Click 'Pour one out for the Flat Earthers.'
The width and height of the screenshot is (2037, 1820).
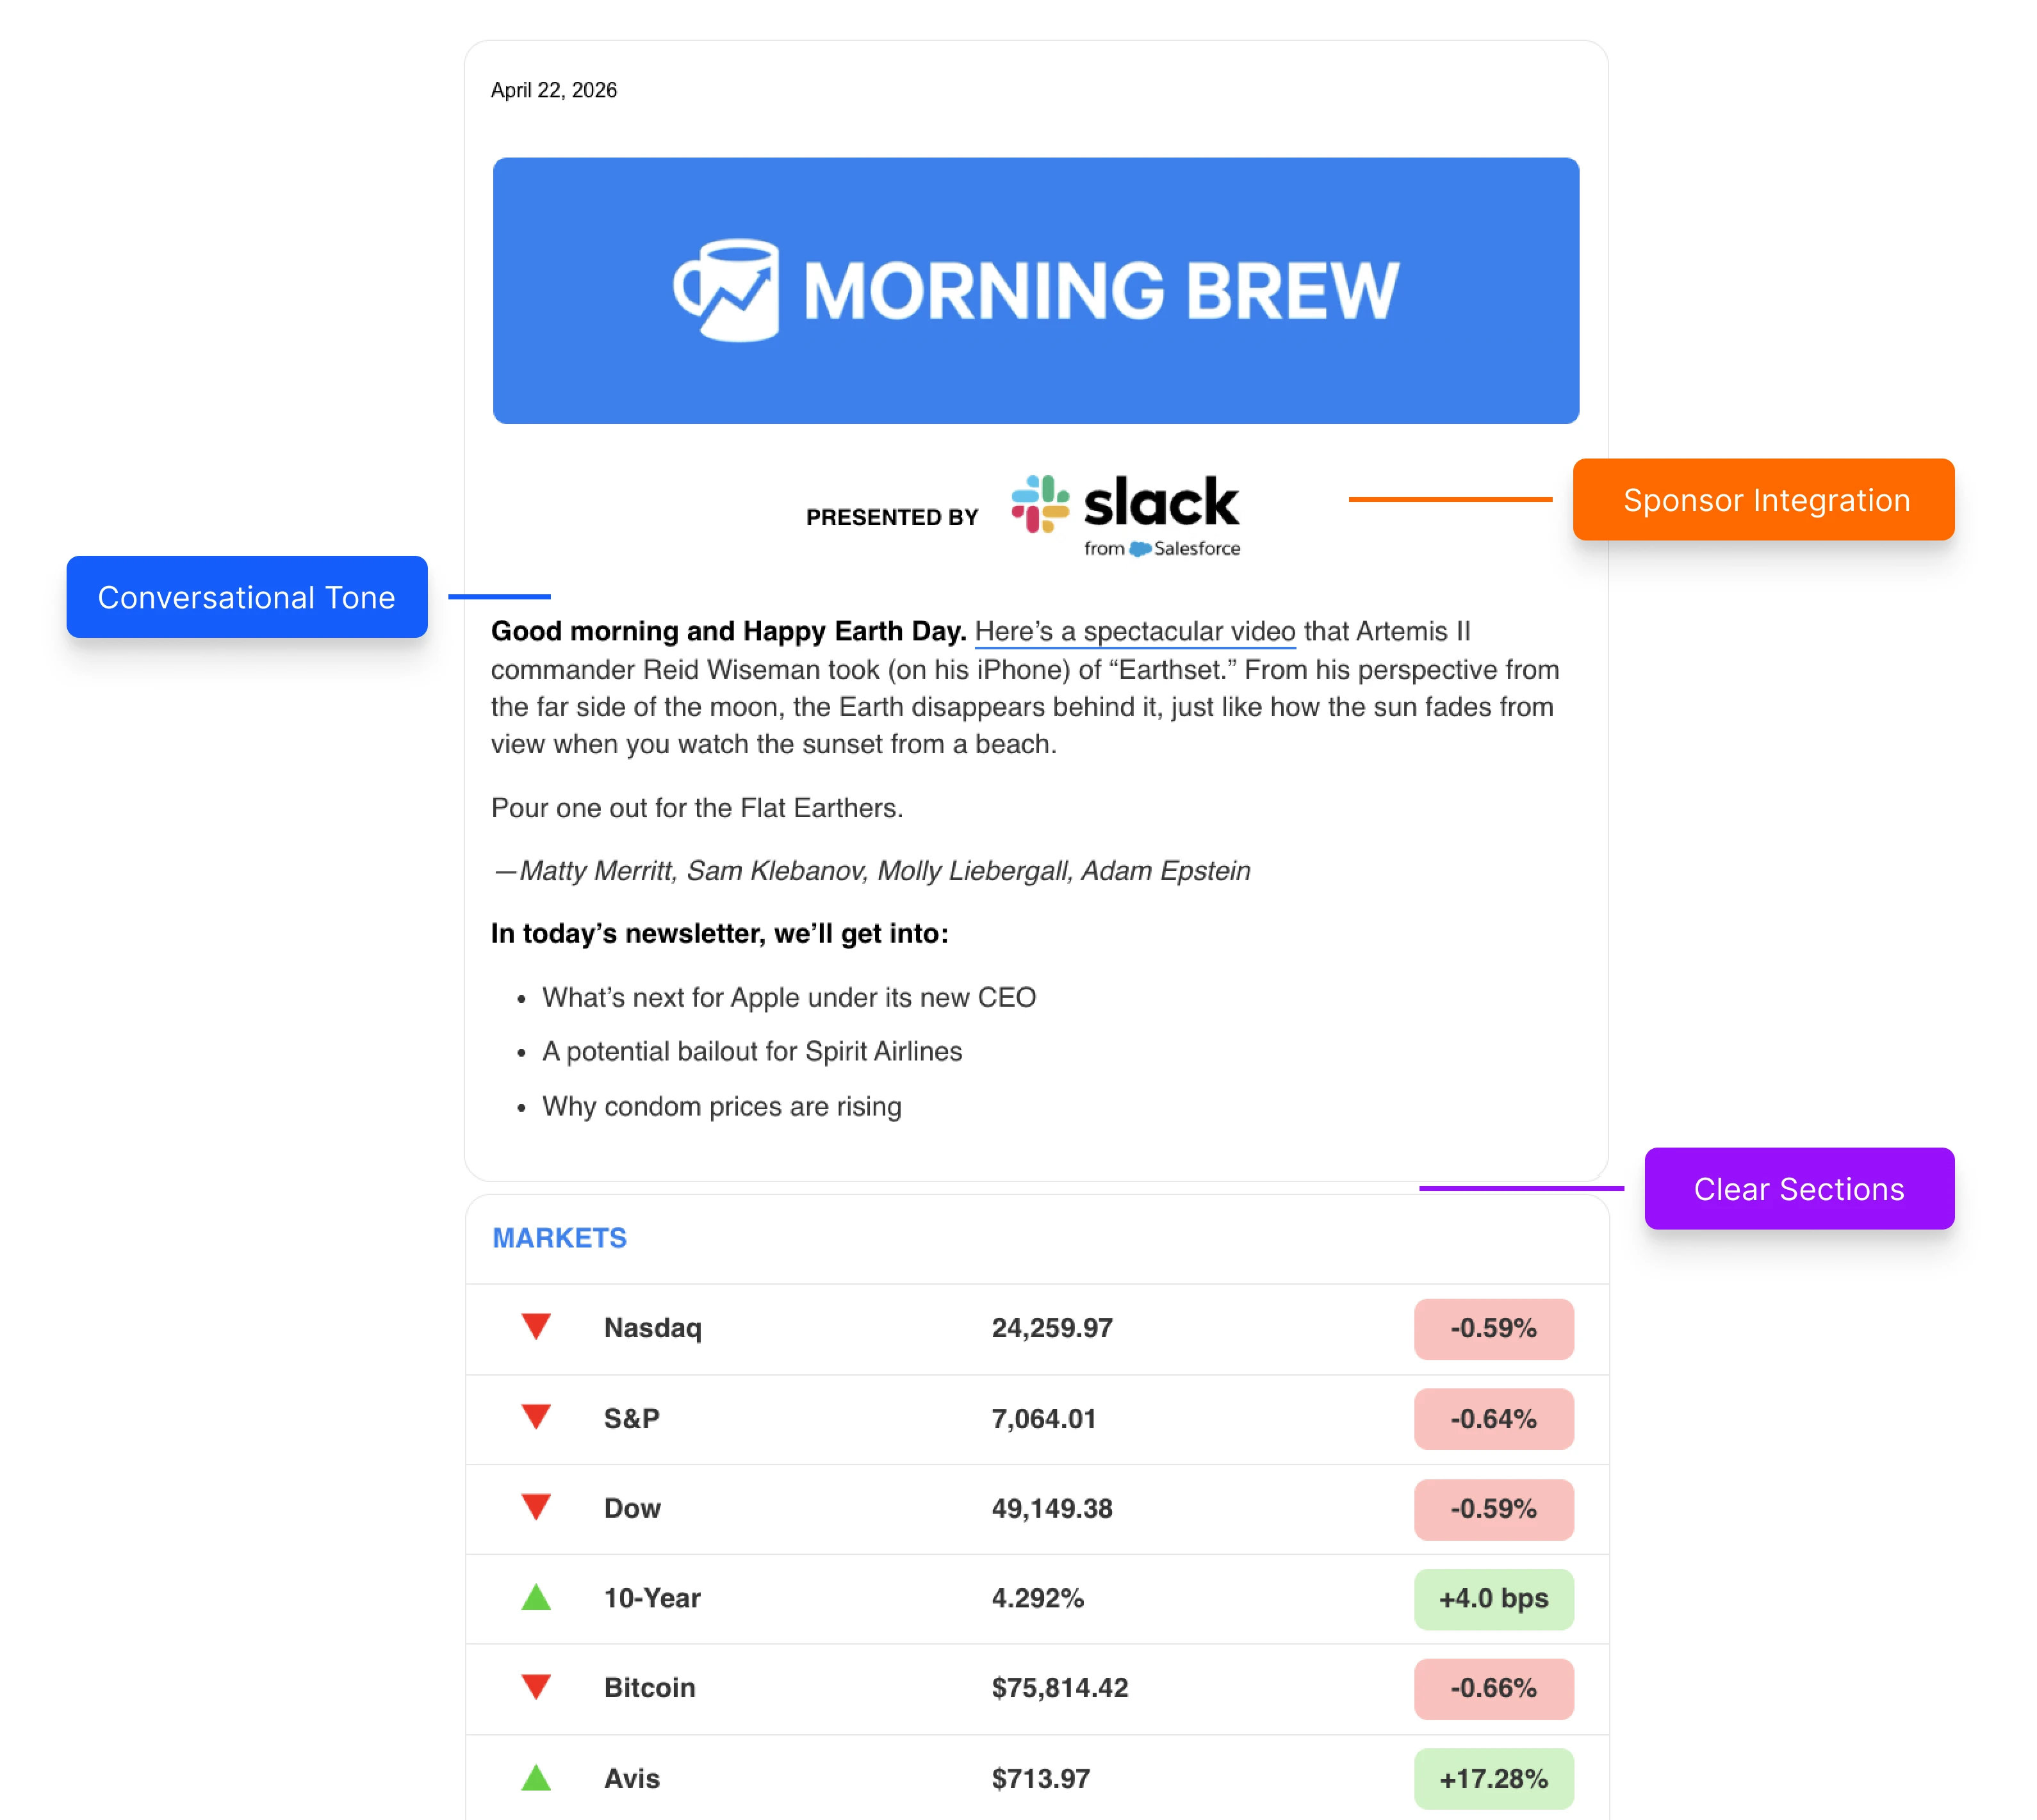tap(697, 808)
